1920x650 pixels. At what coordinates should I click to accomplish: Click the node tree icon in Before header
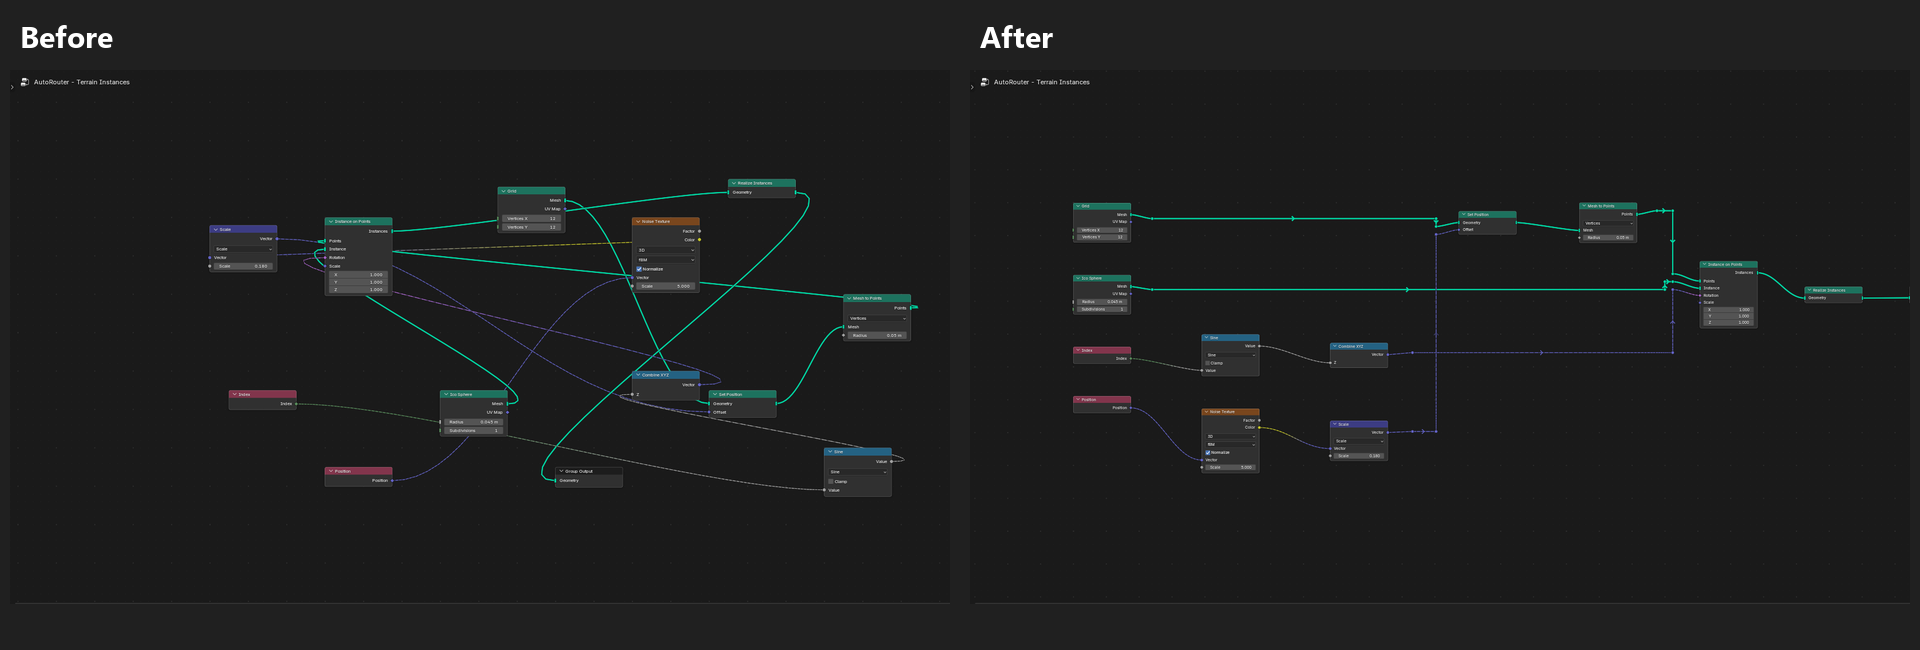pyautogui.click(x=25, y=82)
